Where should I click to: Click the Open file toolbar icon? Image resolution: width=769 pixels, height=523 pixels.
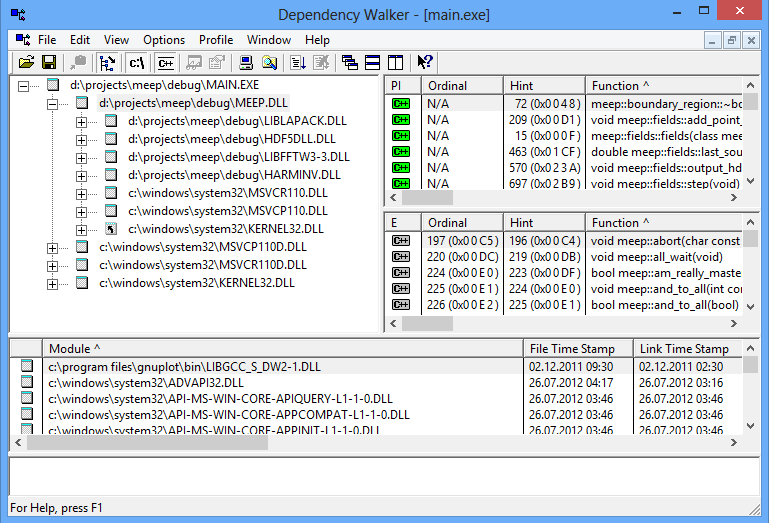pyautogui.click(x=25, y=63)
